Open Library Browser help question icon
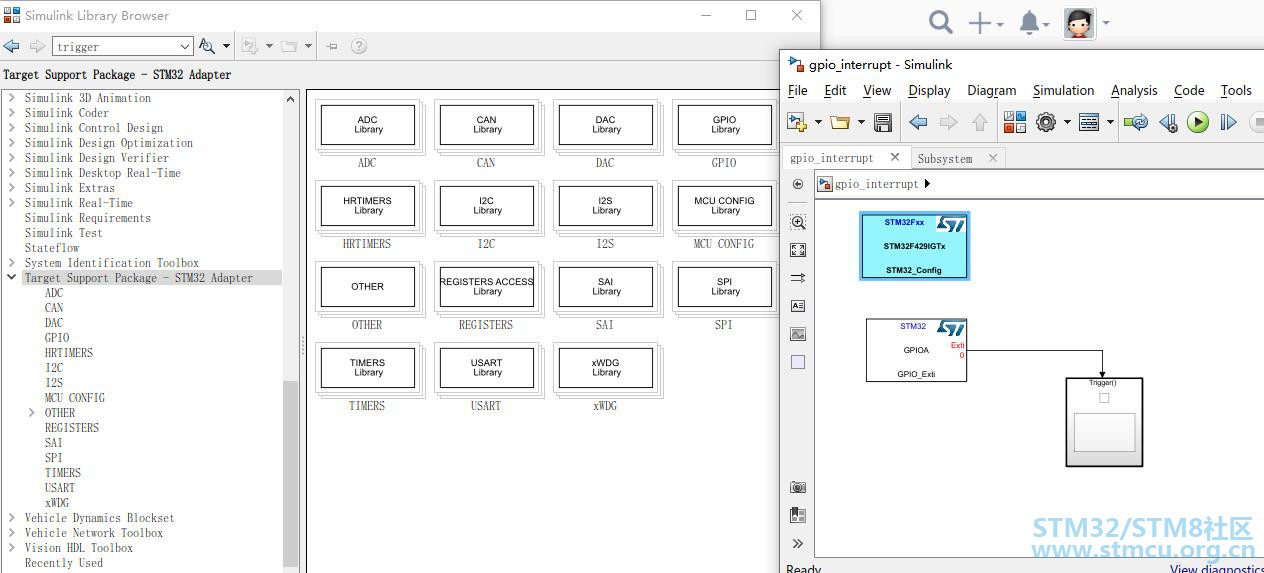This screenshot has width=1264, height=573. tap(358, 46)
